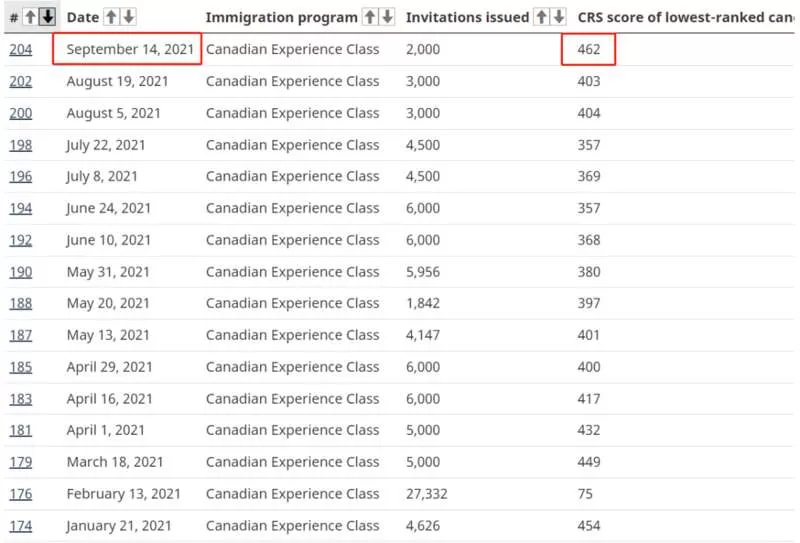This screenshot has width=800, height=543.
Task: Sort Immigration program ascending arrow
Action: [x=370, y=17]
